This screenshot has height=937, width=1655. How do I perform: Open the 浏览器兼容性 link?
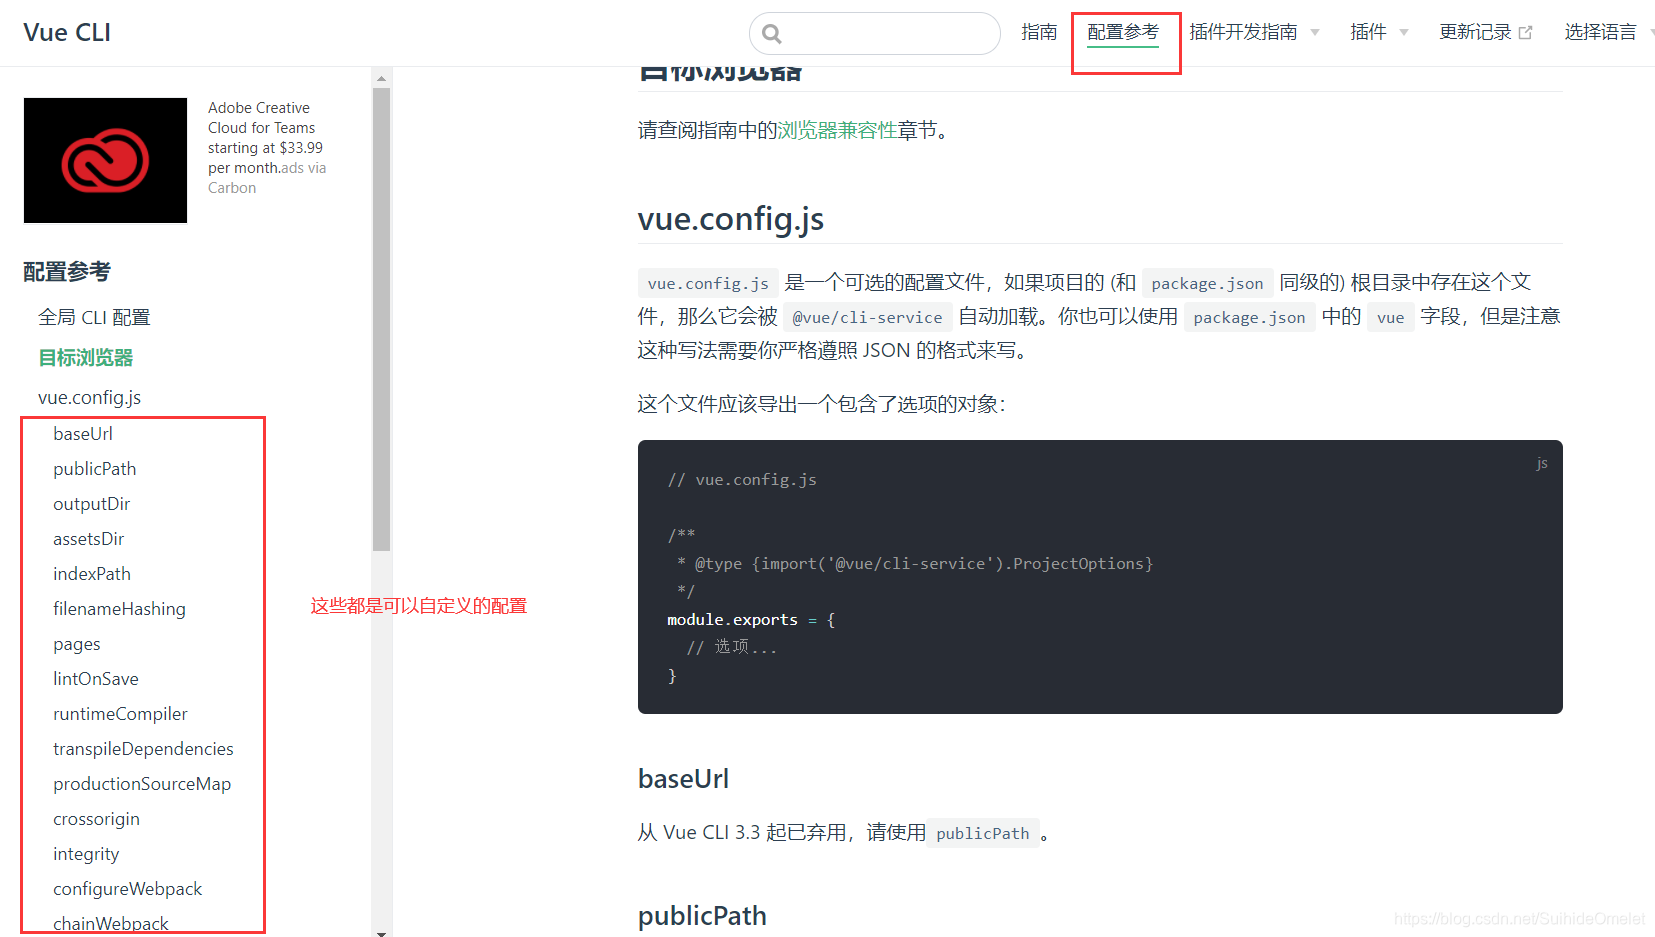[x=837, y=130]
